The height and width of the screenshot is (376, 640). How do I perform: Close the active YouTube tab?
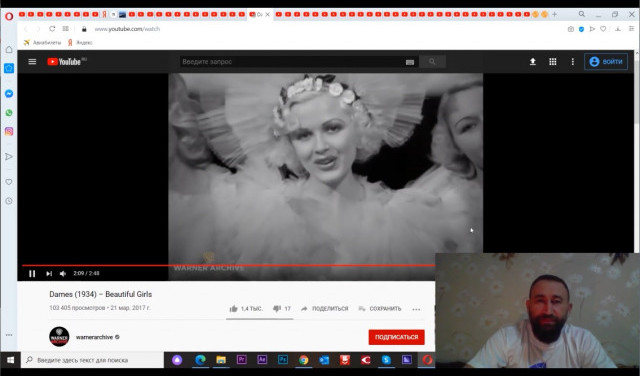267,14
